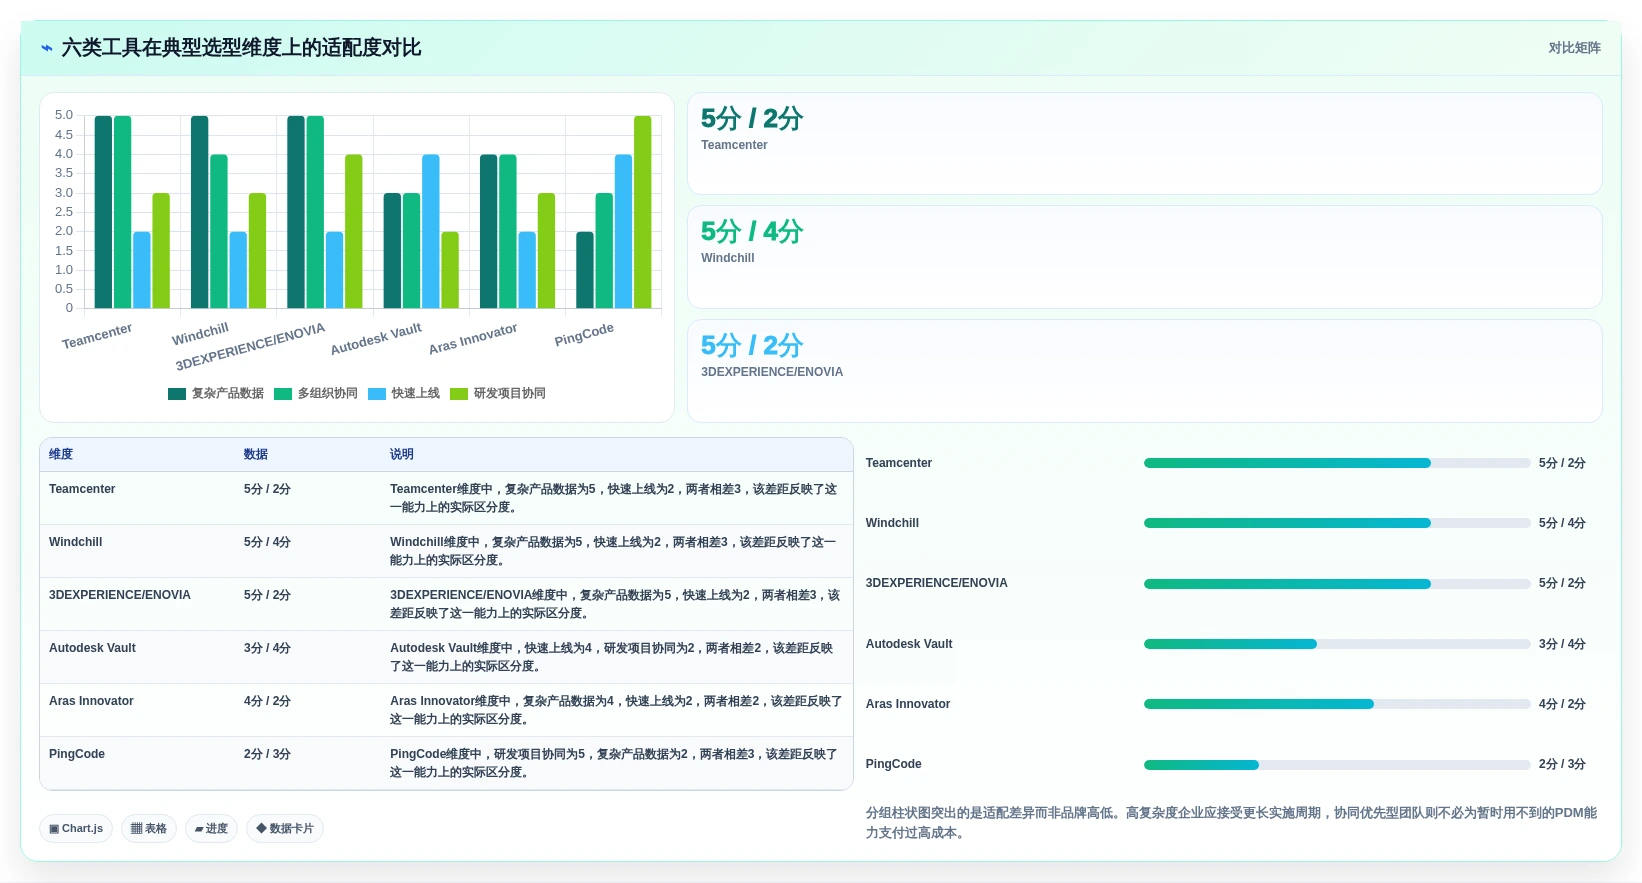Select the 3DEXPERIENCE/ENOVIA 5分 / 2分 data card
The height and width of the screenshot is (883, 1642).
(1144, 371)
